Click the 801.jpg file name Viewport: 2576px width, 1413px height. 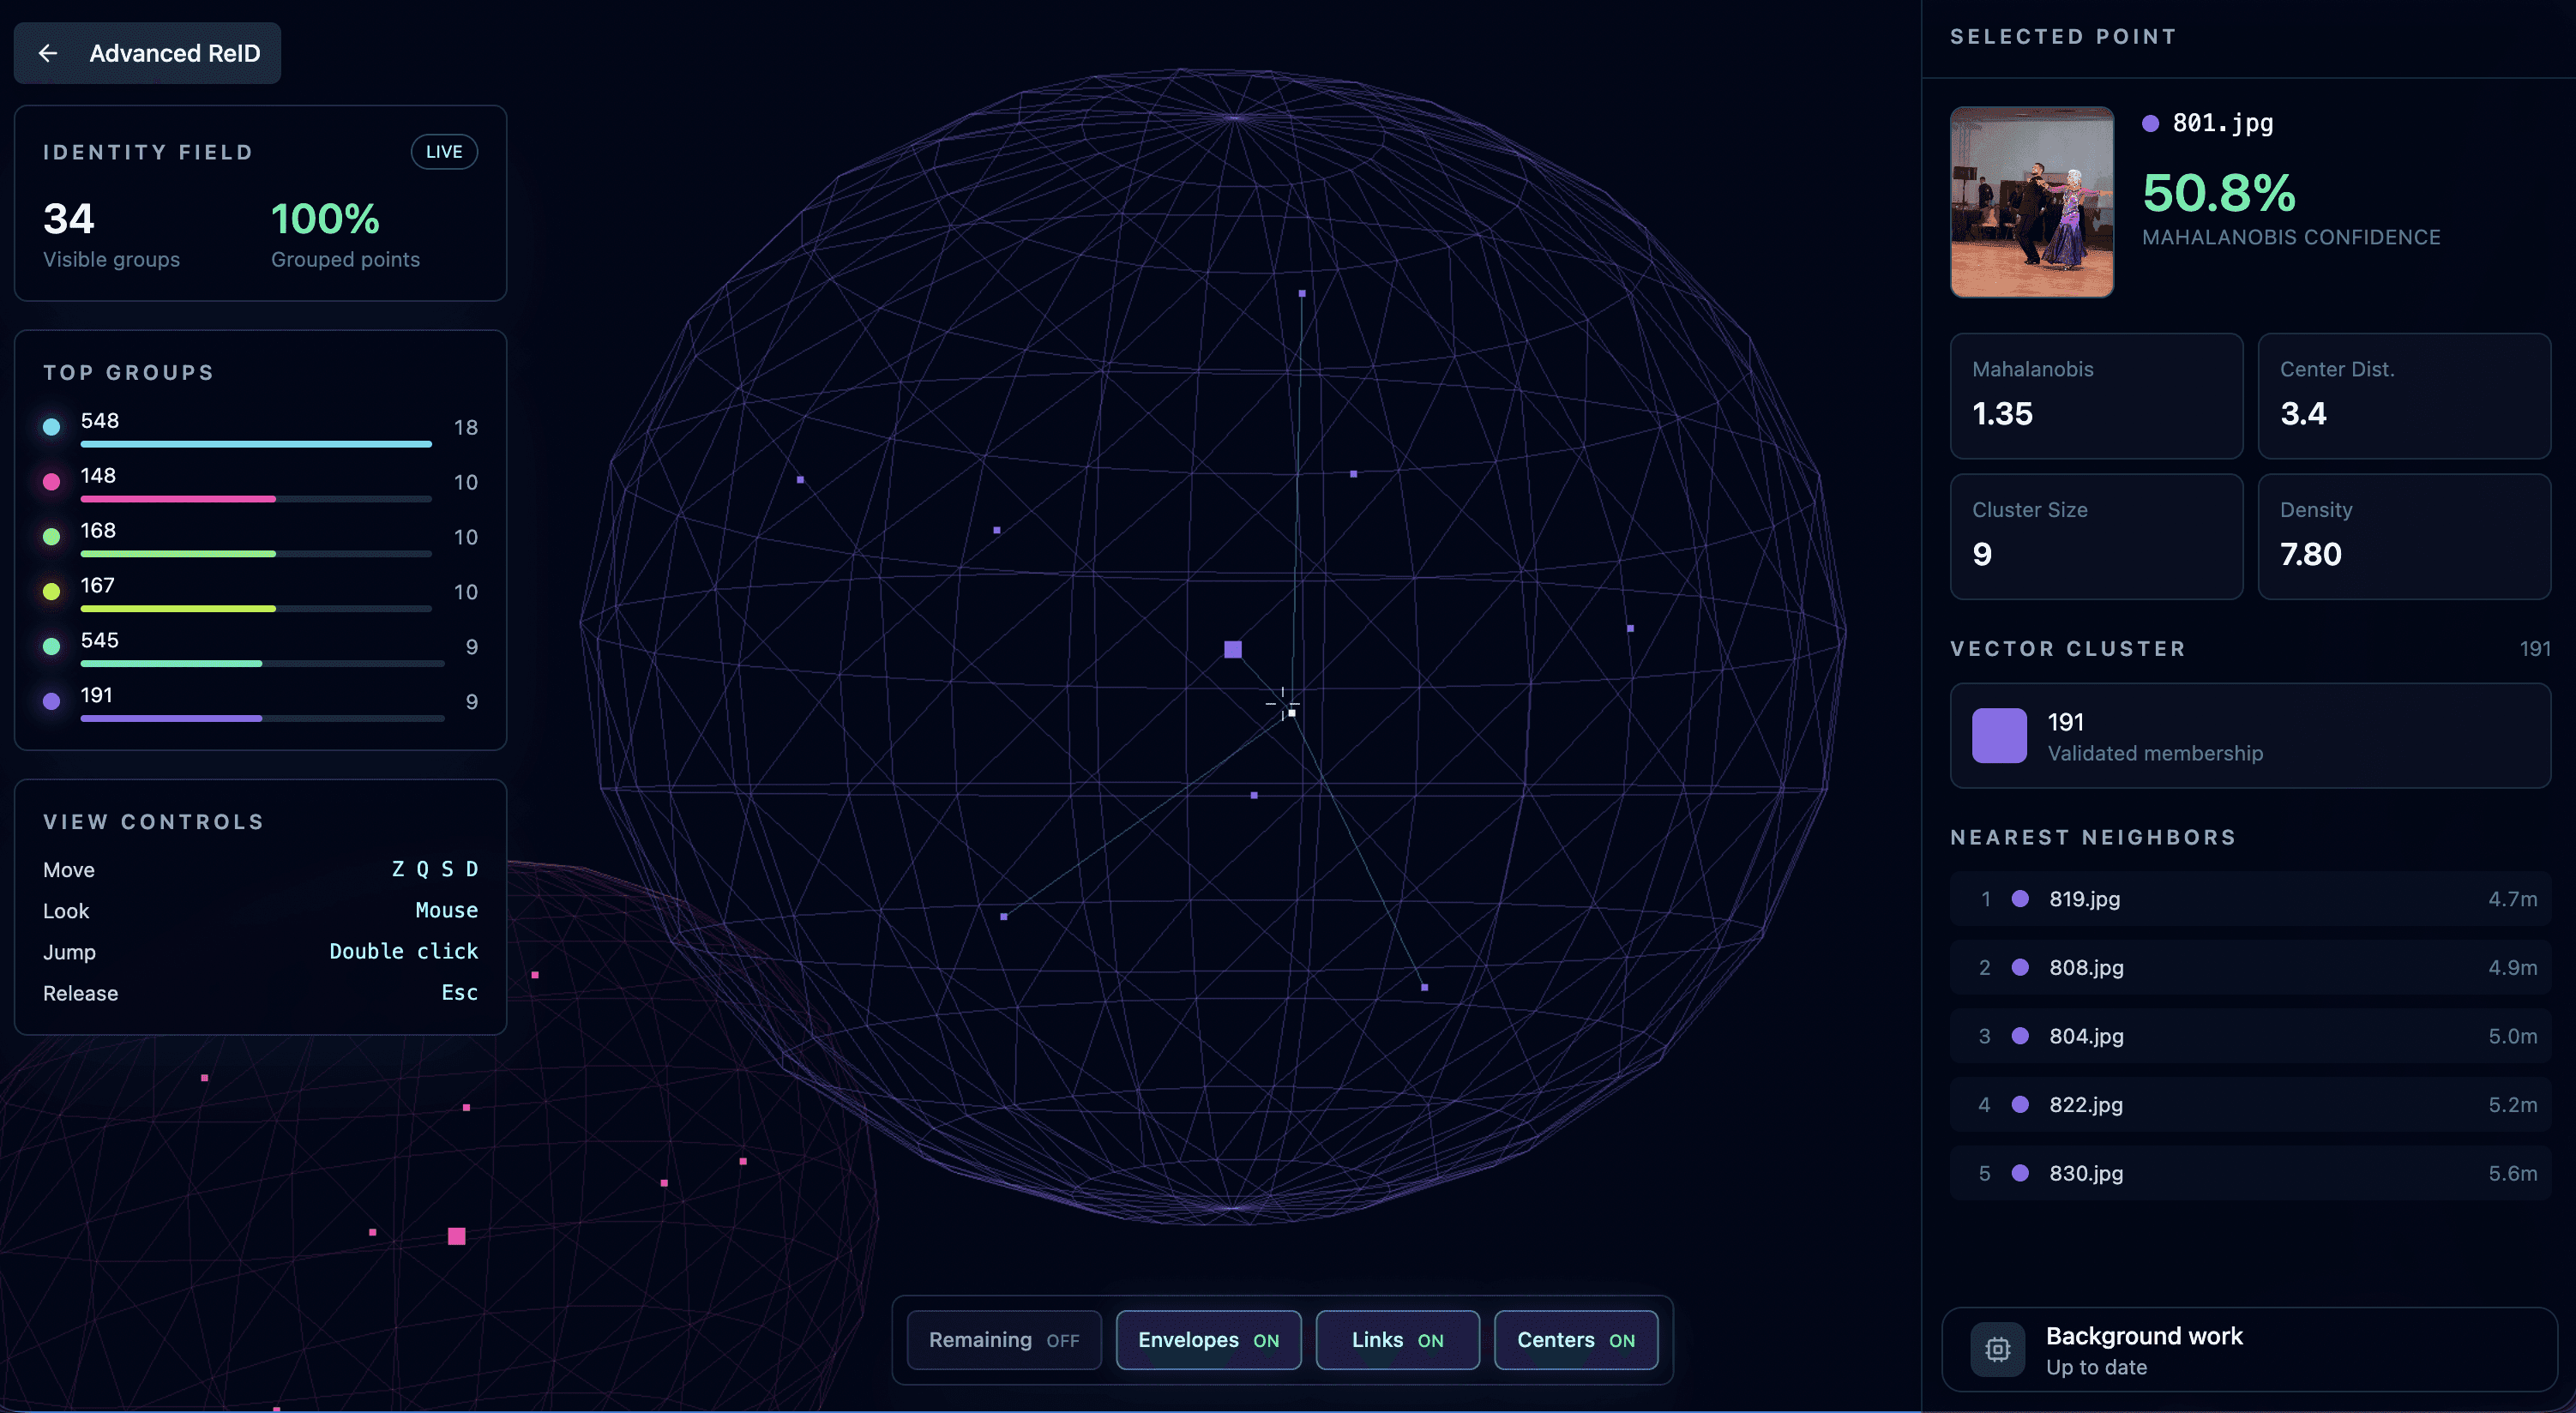tap(2223, 123)
